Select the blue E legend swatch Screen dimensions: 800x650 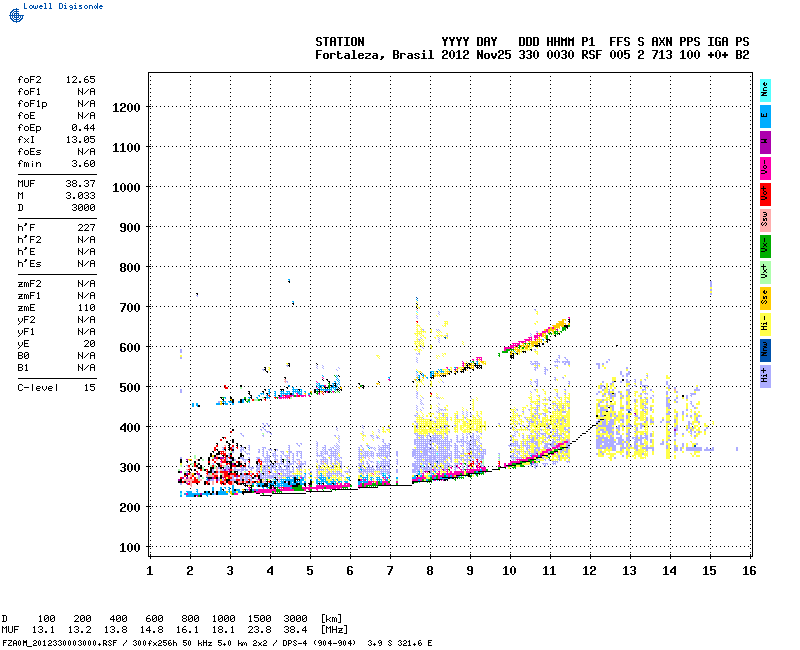(765, 116)
